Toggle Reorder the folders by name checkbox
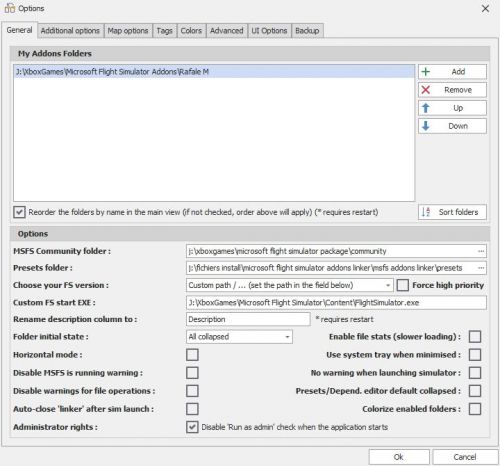Image resolution: width=500 pixels, height=466 pixels. pos(19,212)
